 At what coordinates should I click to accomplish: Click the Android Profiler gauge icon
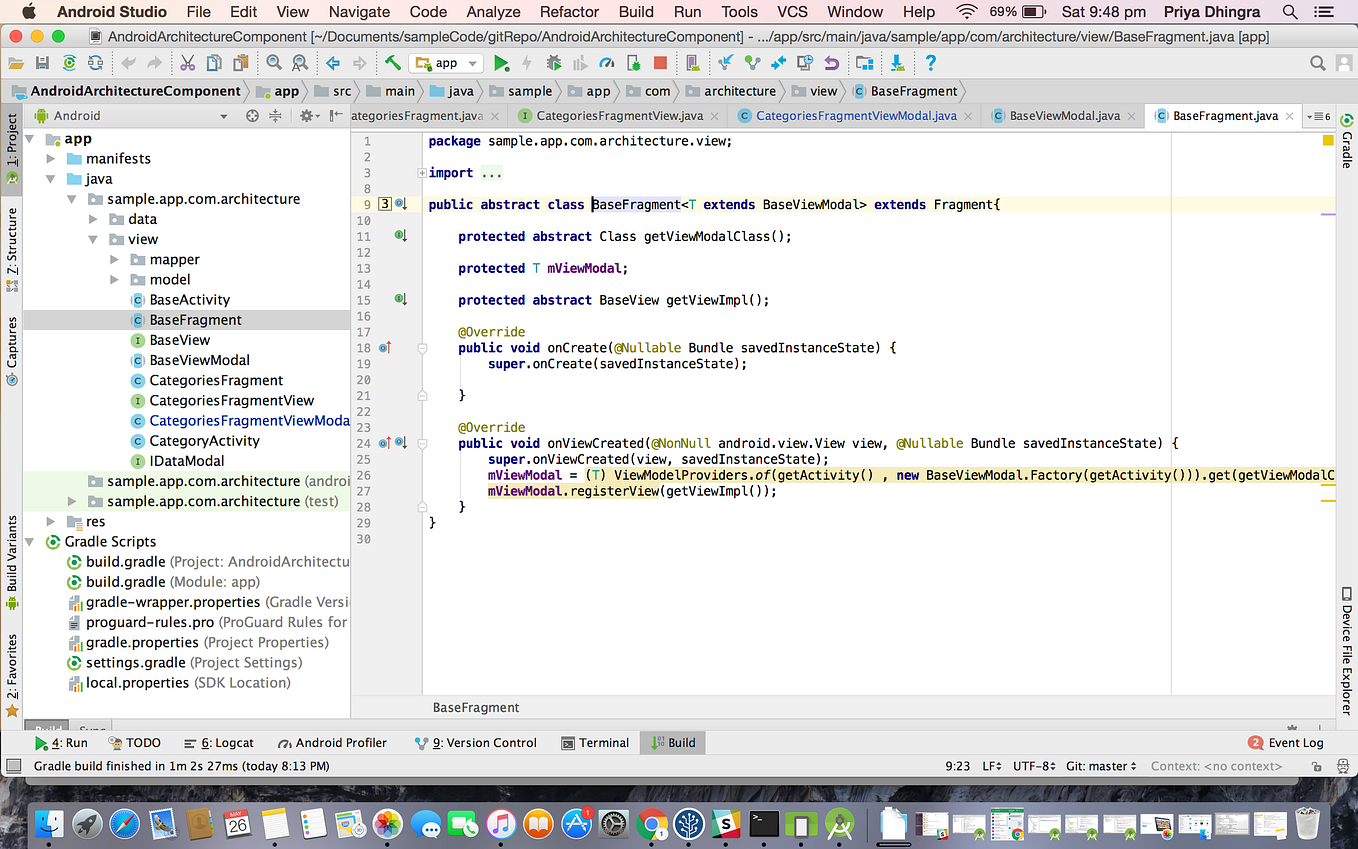[606, 63]
